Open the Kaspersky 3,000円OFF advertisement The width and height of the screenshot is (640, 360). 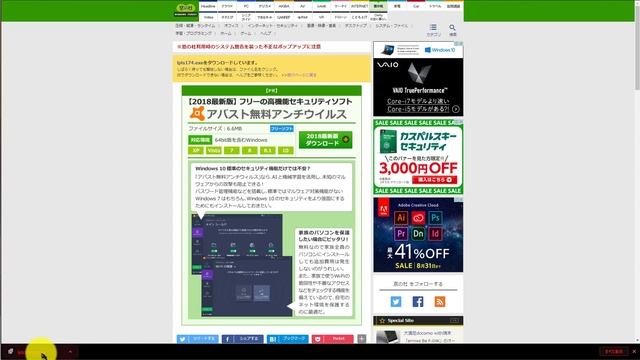[x=418, y=157]
